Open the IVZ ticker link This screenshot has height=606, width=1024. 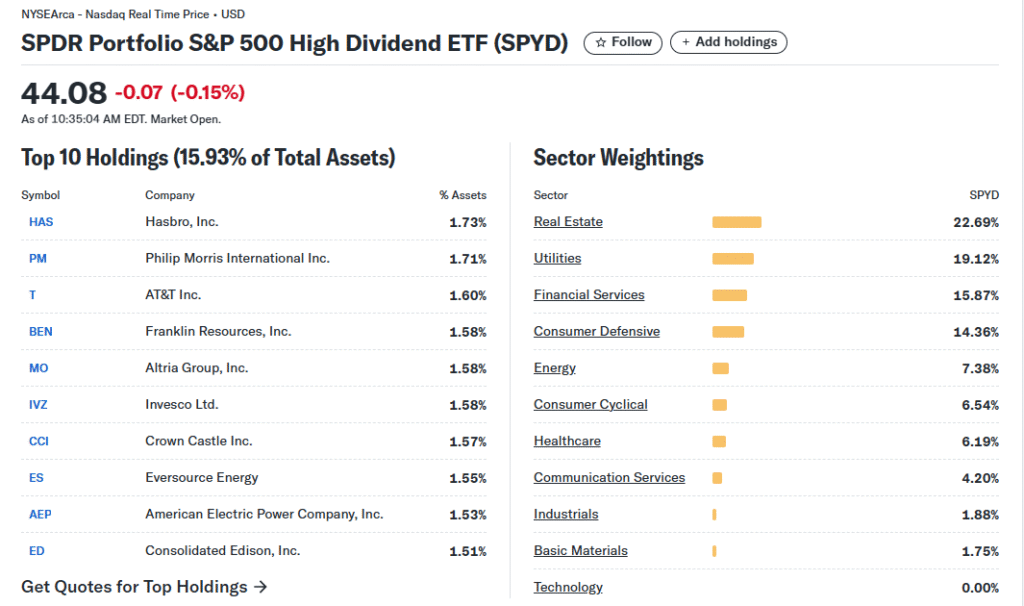click(39, 405)
